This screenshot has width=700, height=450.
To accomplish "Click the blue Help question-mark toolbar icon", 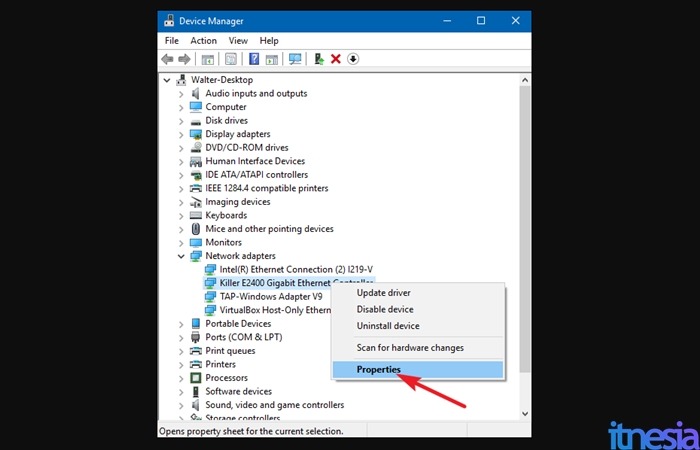I will click(254, 59).
